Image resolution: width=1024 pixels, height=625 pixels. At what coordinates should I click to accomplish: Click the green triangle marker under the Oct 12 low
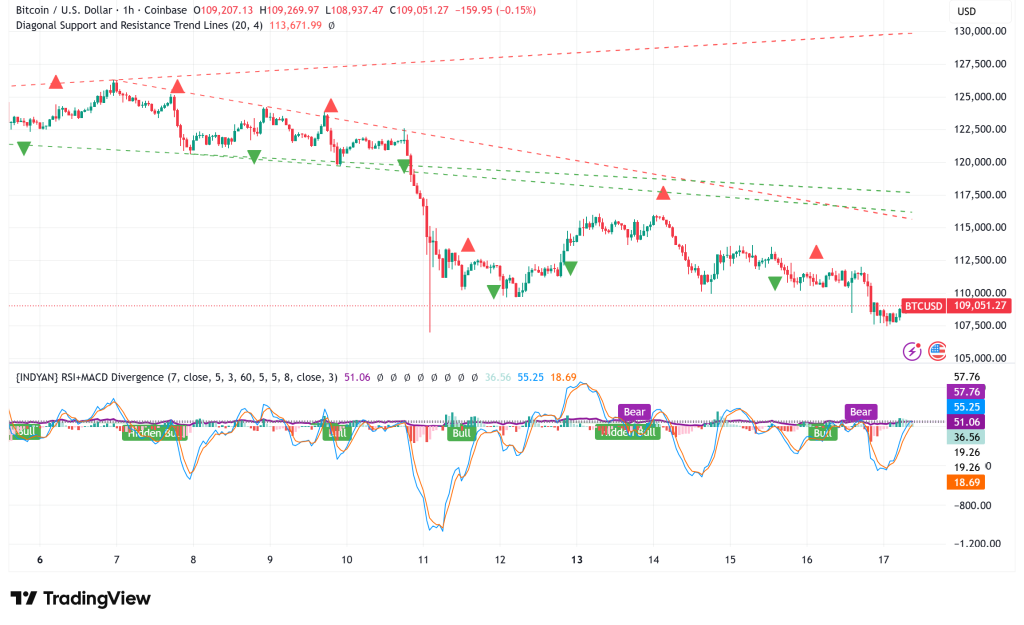coord(494,291)
